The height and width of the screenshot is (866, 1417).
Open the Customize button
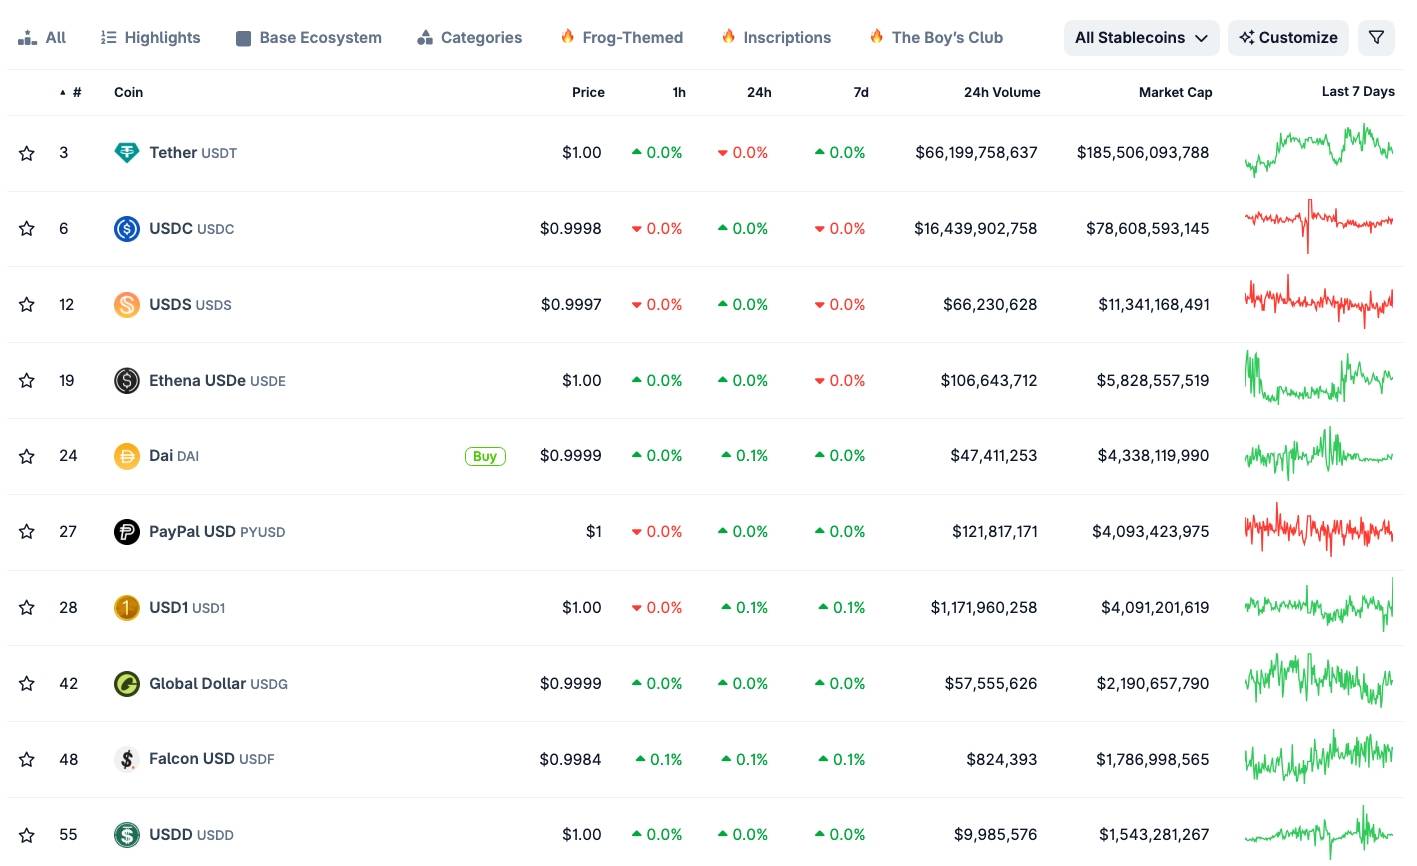click(x=1288, y=37)
